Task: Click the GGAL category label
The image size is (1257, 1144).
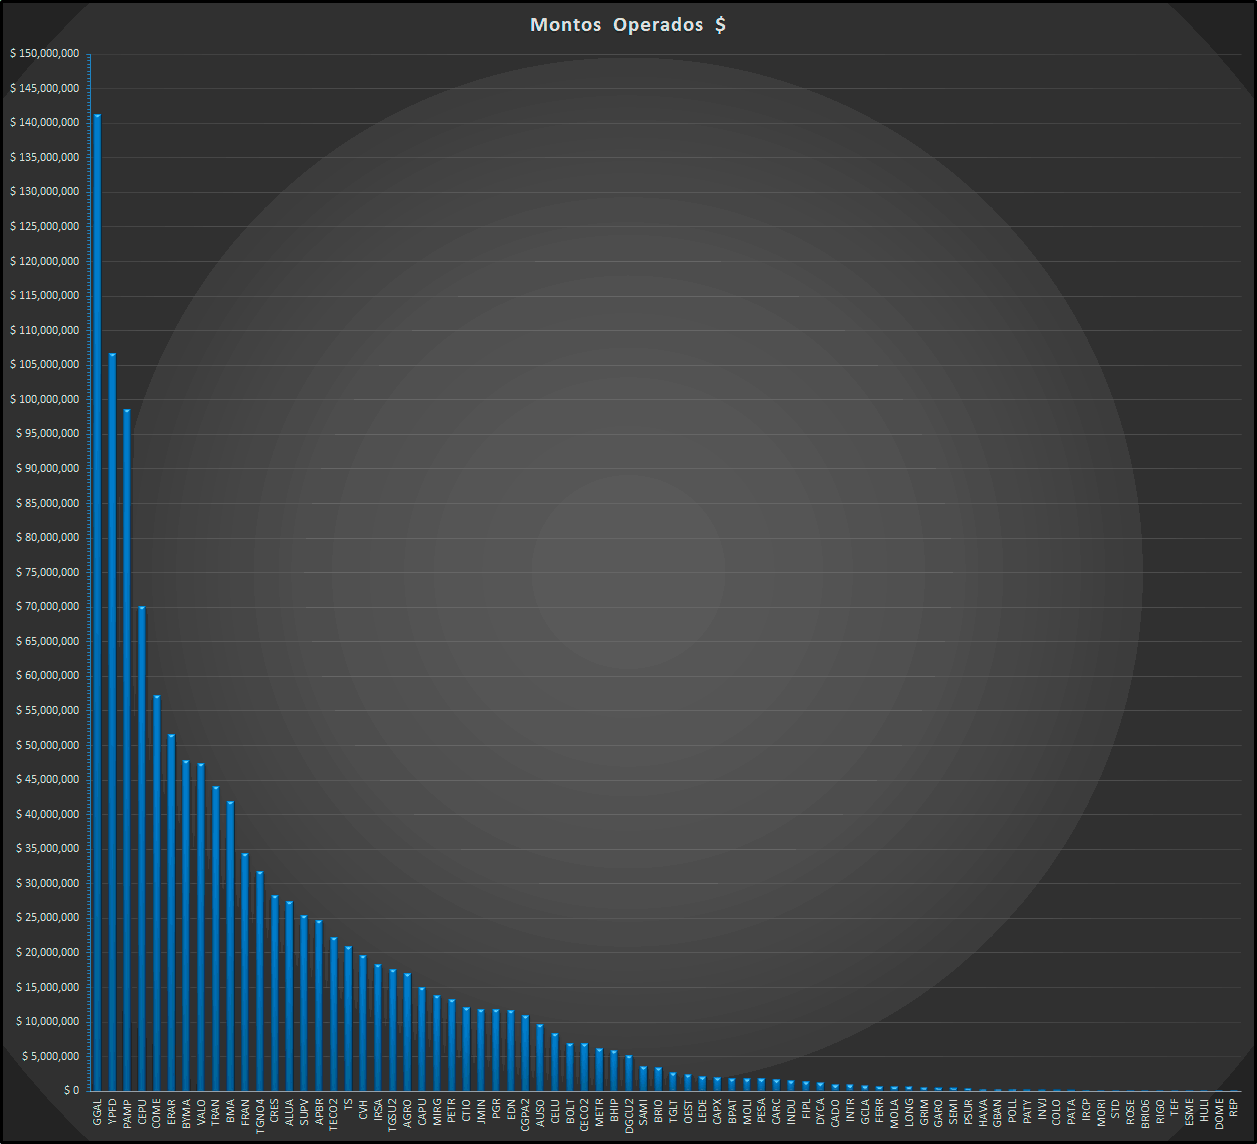Action: [x=97, y=1113]
